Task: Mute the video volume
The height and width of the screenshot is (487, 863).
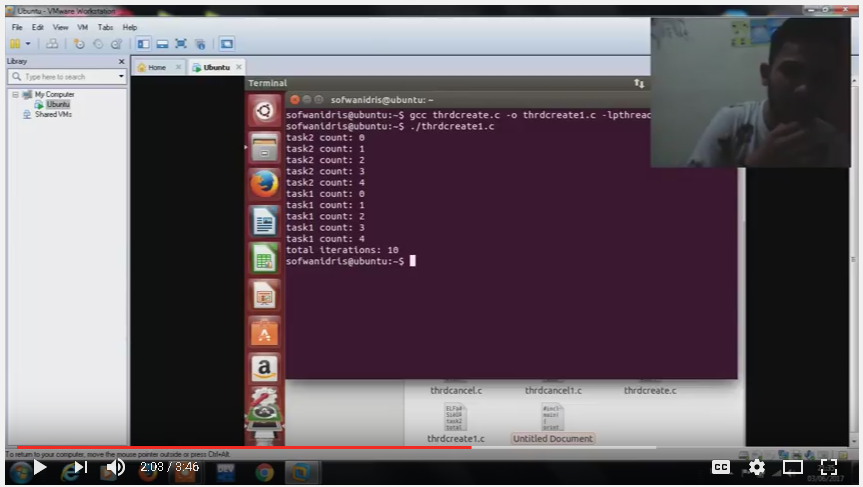Action: click(115, 467)
